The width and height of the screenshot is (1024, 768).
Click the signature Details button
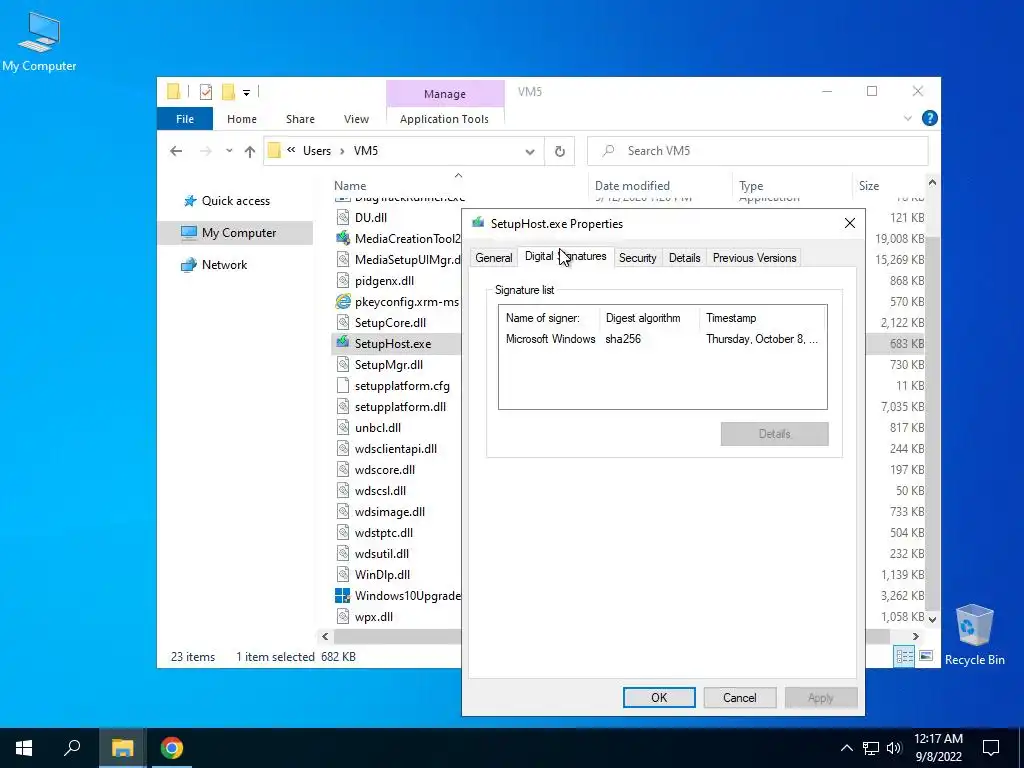click(775, 434)
